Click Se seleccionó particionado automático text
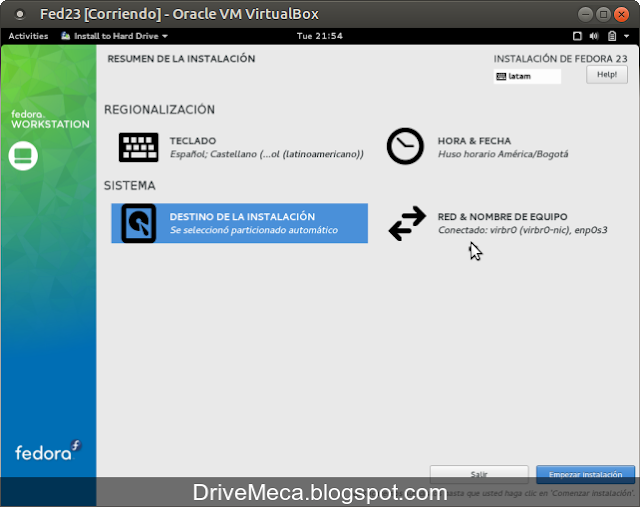The height and width of the screenshot is (507, 640). tap(254, 230)
